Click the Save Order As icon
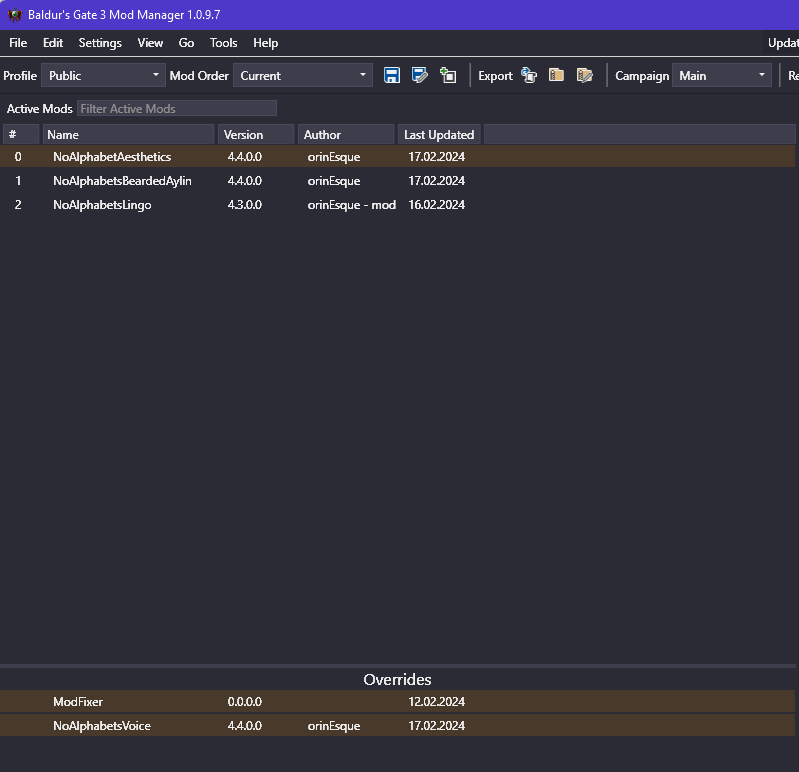 point(419,75)
